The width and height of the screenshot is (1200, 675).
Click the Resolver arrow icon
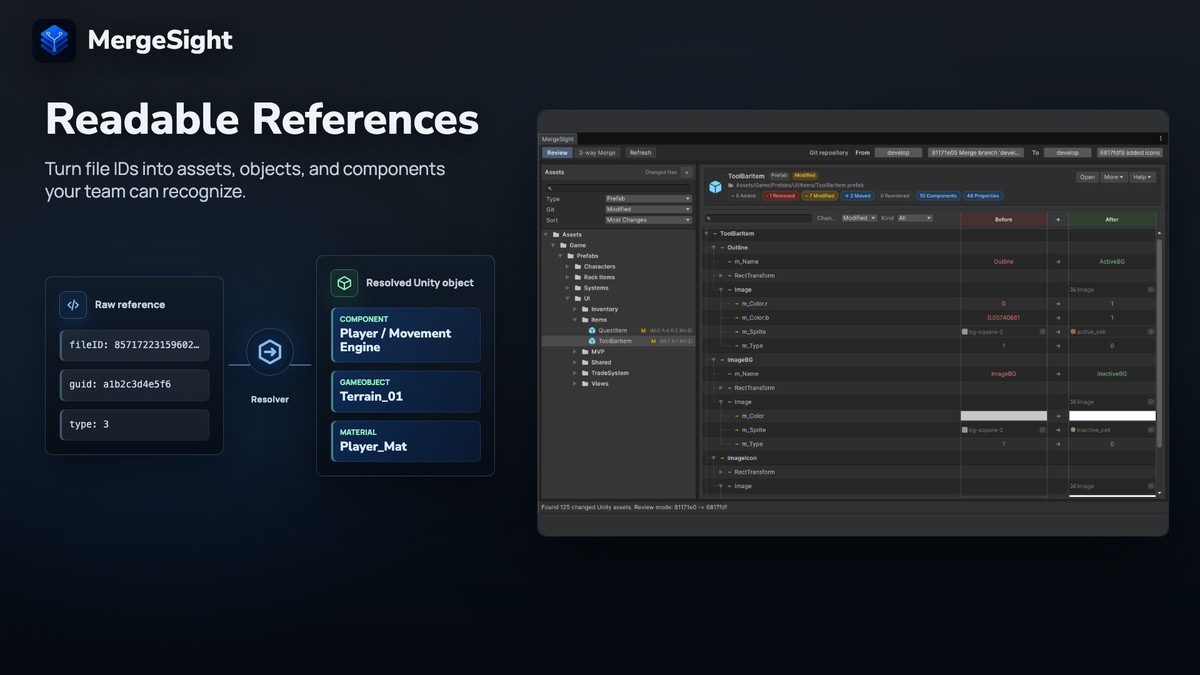[x=269, y=352]
